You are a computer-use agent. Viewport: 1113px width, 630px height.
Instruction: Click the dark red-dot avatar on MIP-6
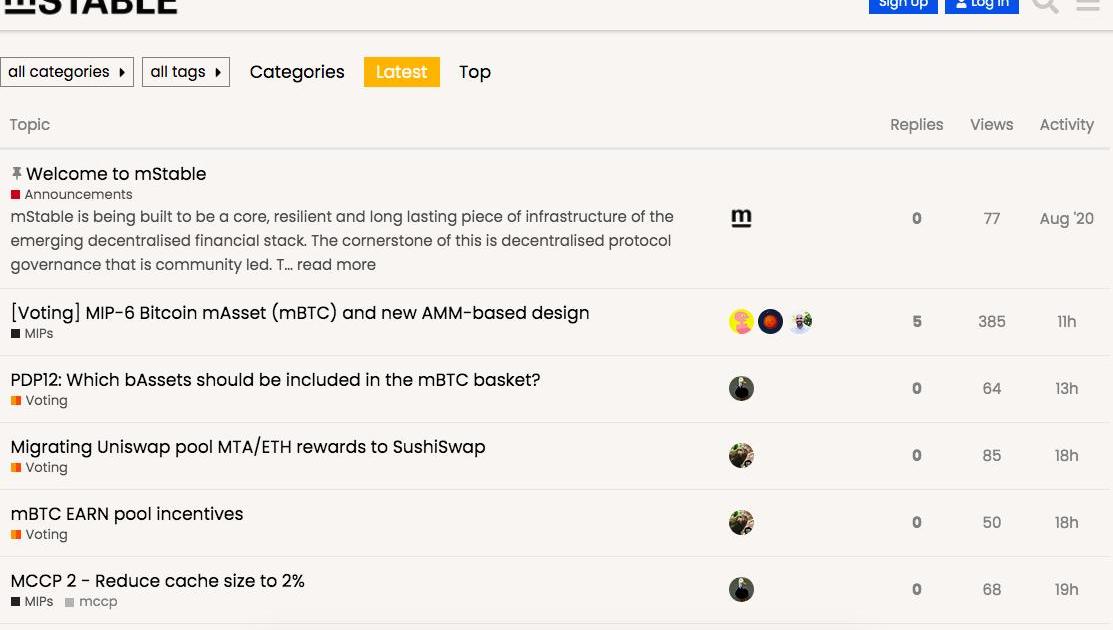point(770,322)
